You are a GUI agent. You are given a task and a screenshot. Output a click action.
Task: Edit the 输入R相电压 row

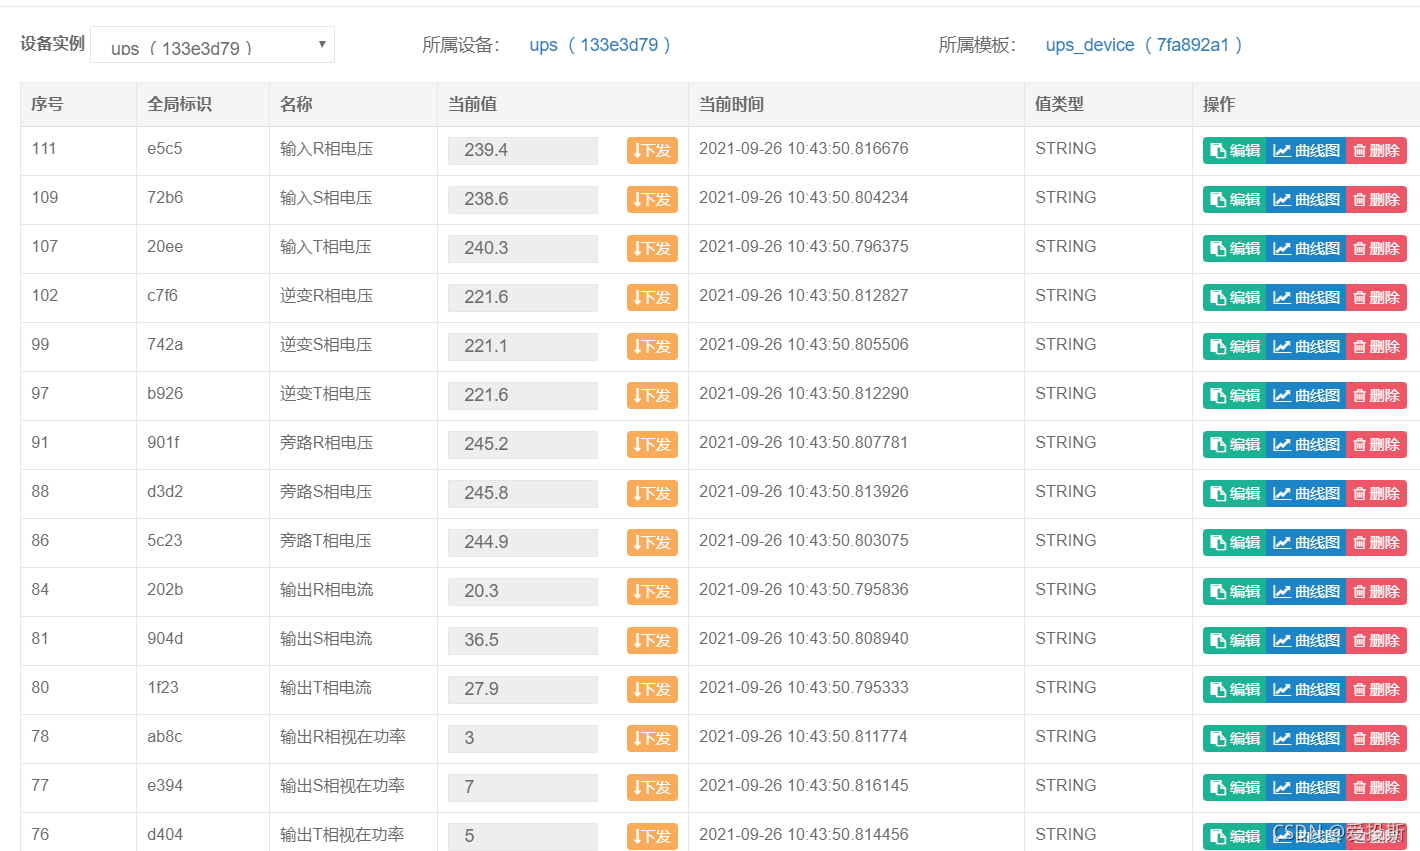[x=1235, y=150]
